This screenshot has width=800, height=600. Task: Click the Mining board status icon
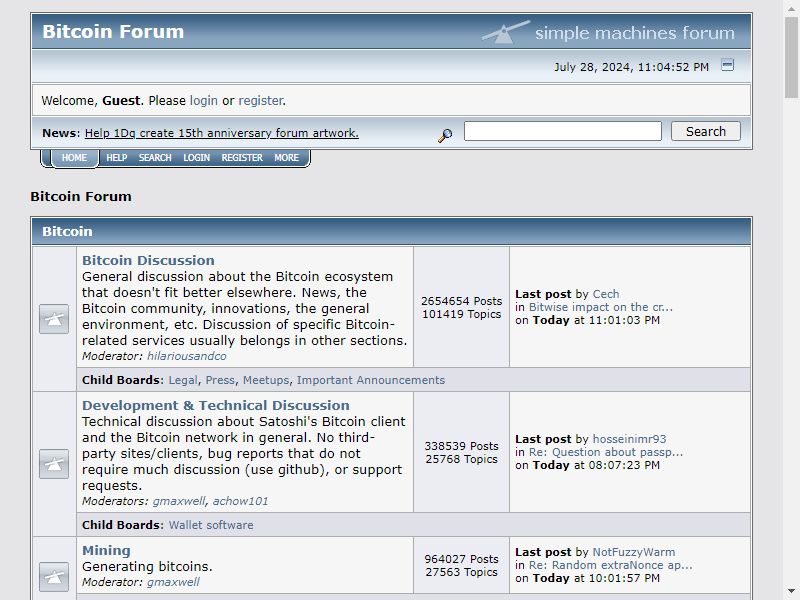[54, 577]
